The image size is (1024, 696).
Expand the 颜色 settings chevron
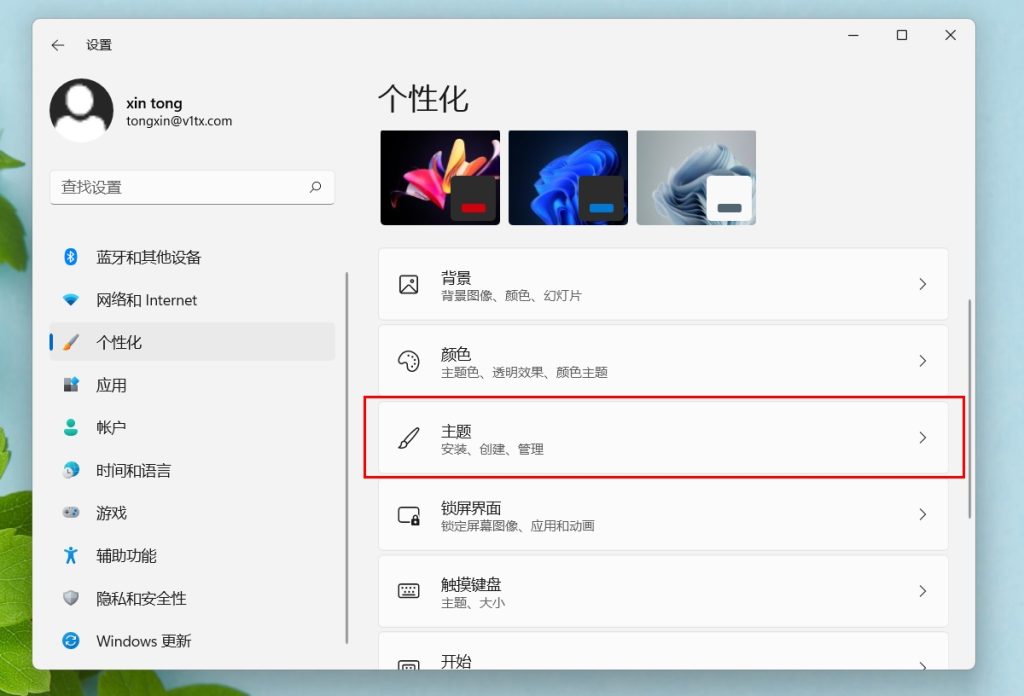click(x=923, y=361)
